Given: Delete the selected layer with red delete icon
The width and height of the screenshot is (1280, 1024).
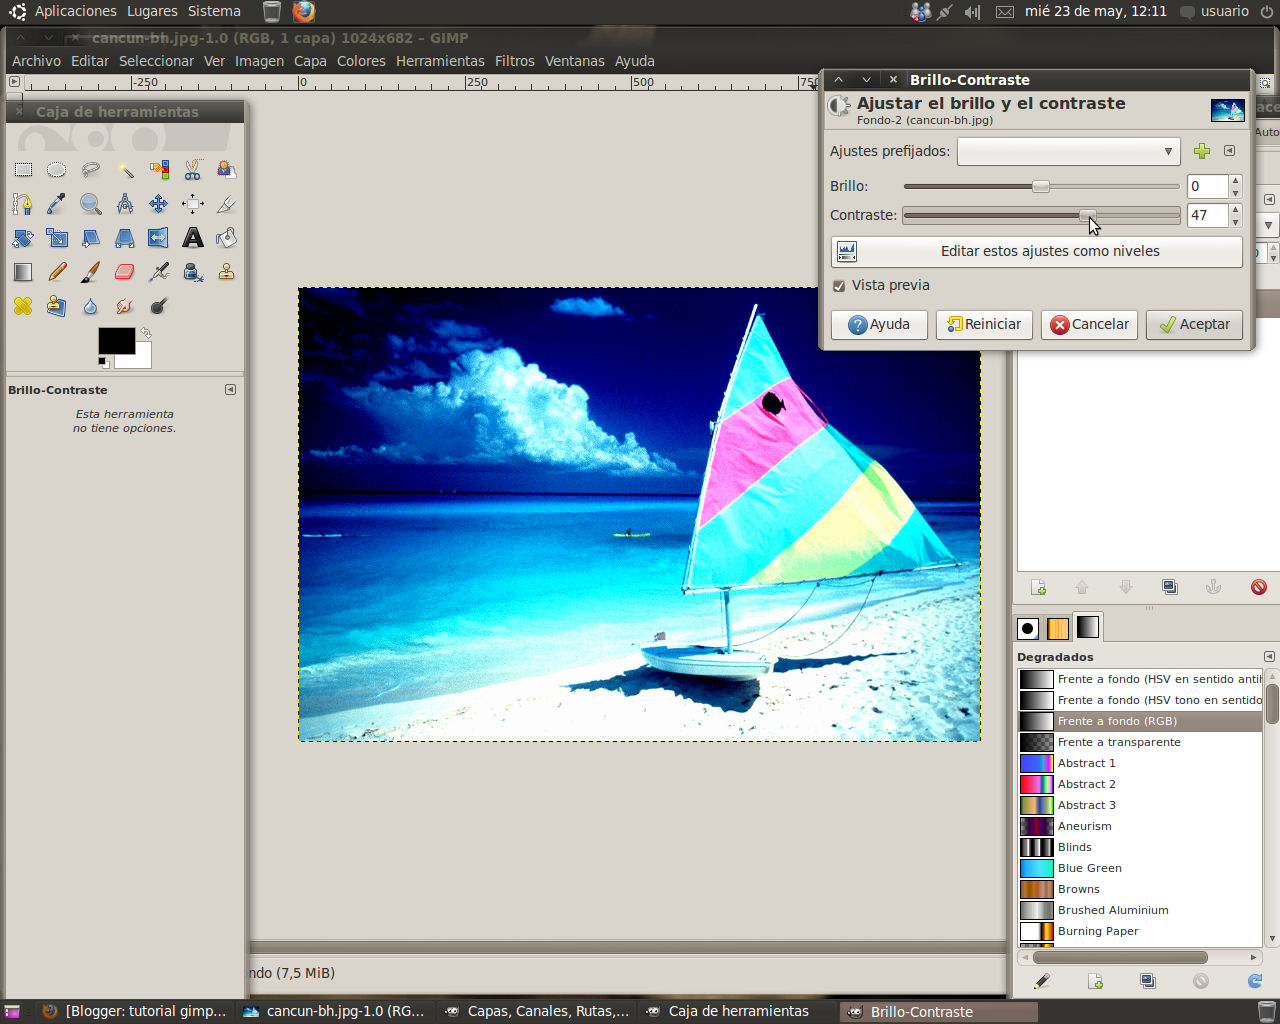Looking at the screenshot, I should pyautogui.click(x=1258, y=587).
